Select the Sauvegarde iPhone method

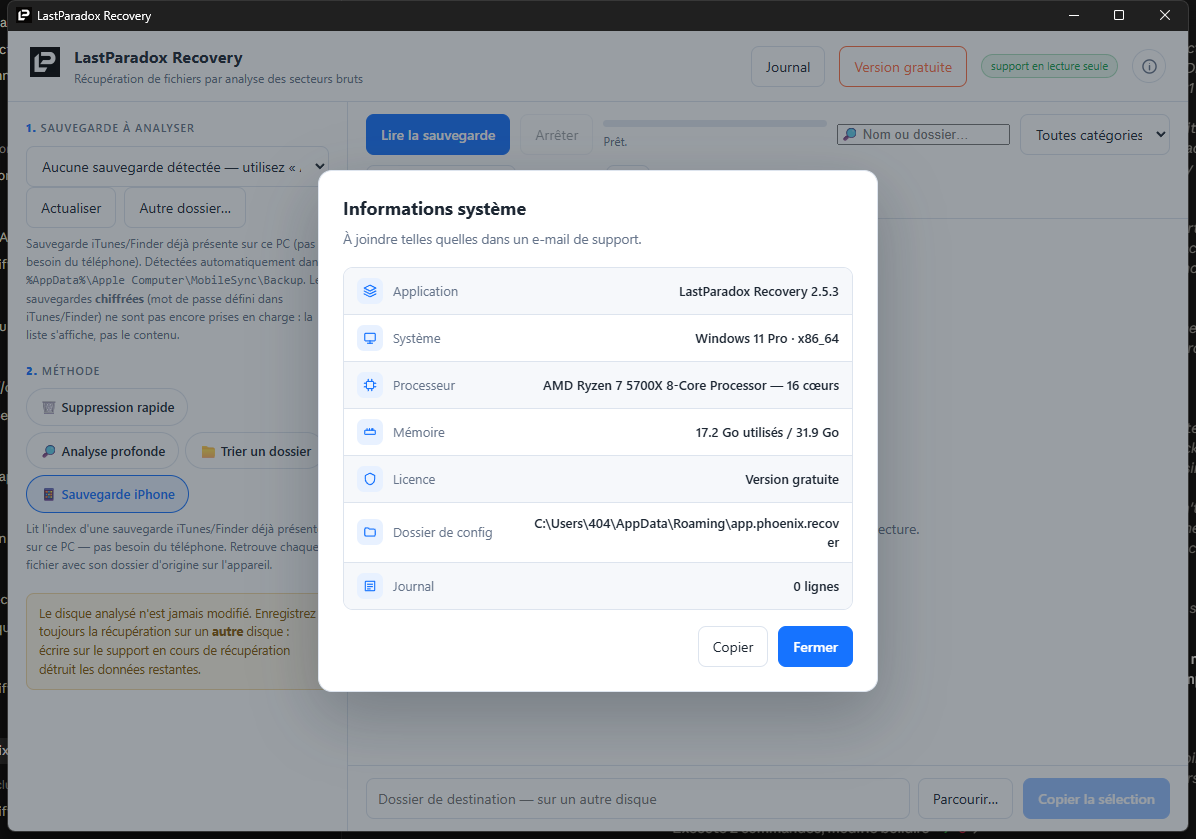[x=108, y=494]
